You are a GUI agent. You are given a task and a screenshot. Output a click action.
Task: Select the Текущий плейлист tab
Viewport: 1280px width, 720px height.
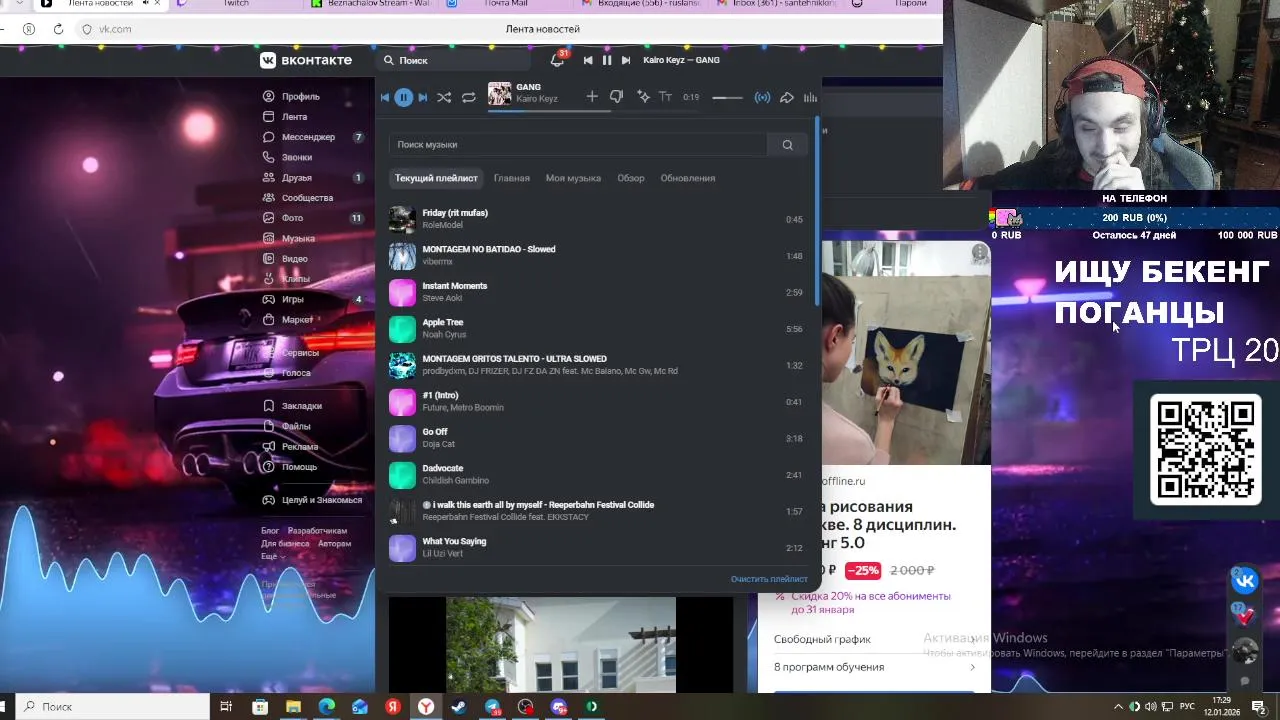[436, 178]
